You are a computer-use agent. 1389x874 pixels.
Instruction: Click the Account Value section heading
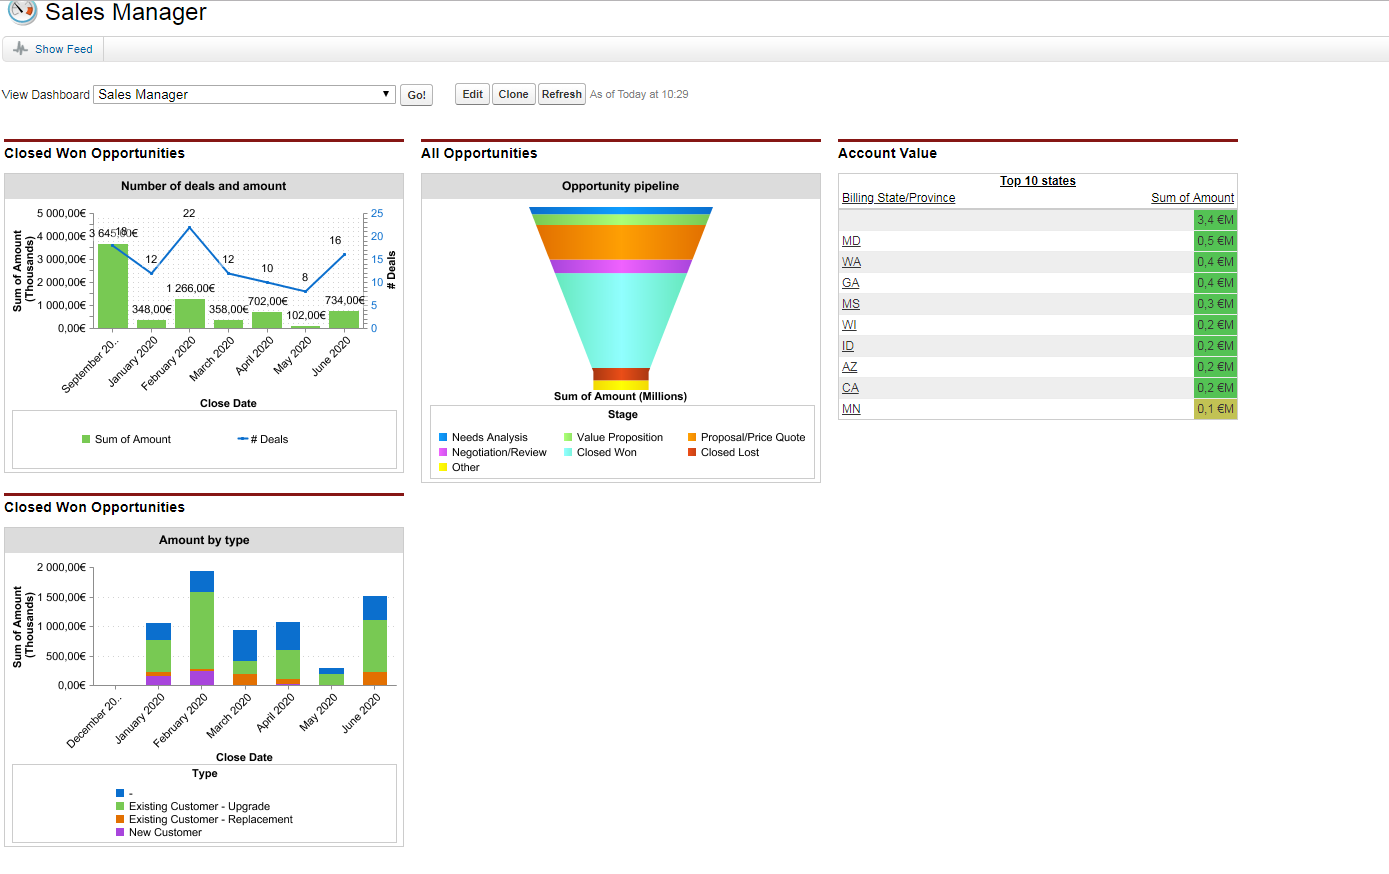(887, 153)
